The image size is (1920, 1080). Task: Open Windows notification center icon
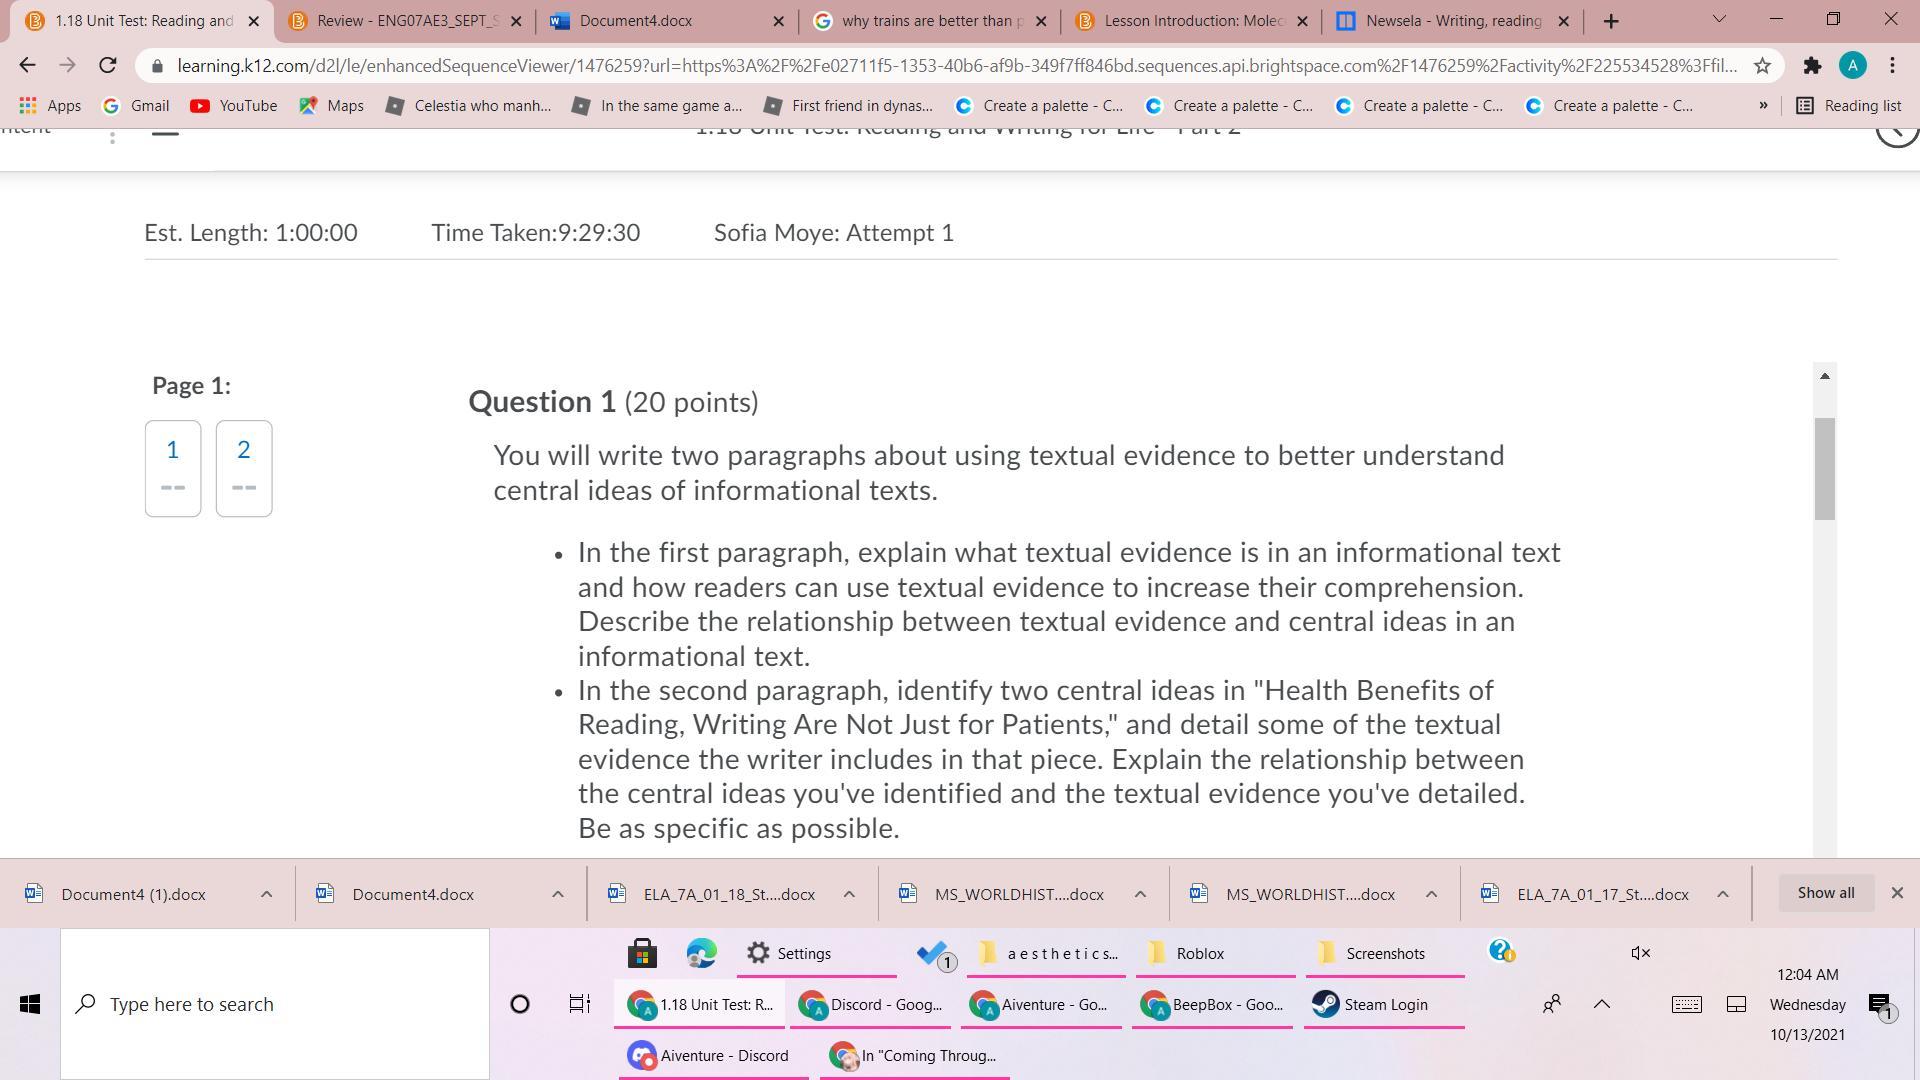coord(1879,1006)
